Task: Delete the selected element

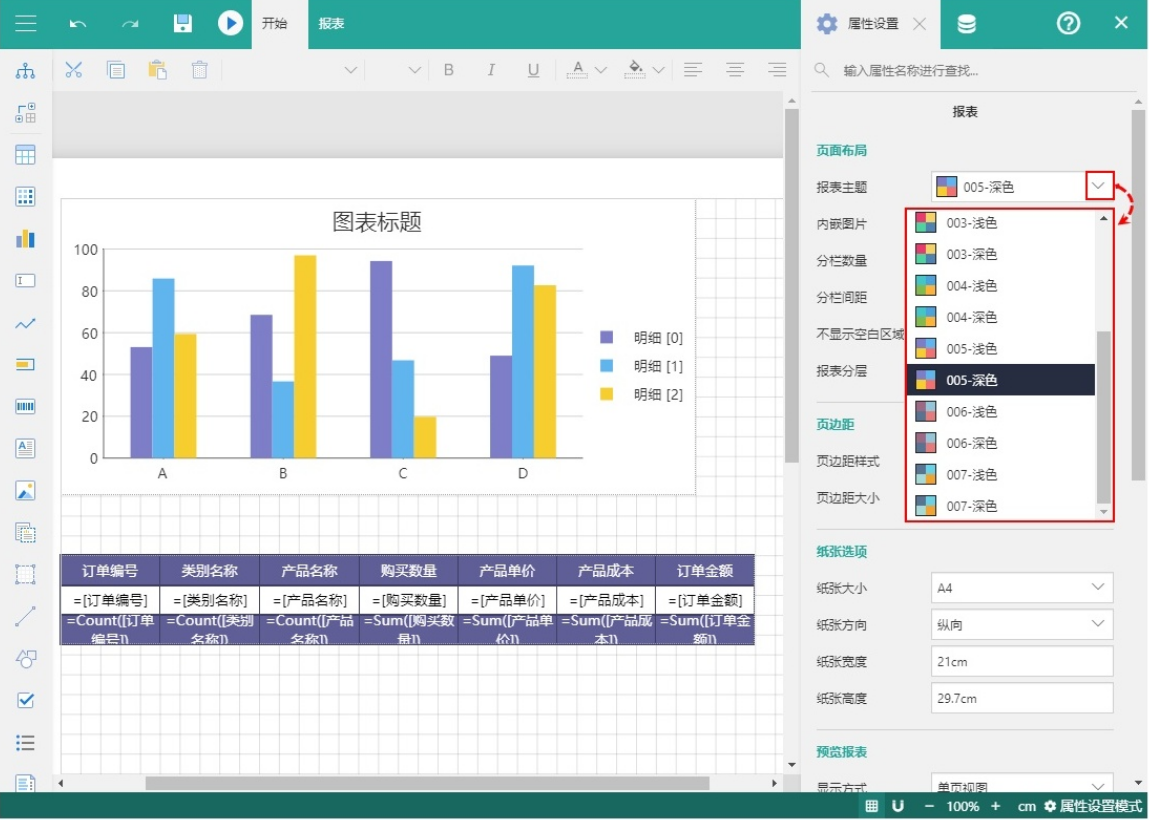Action: click(x=199, y=70)
